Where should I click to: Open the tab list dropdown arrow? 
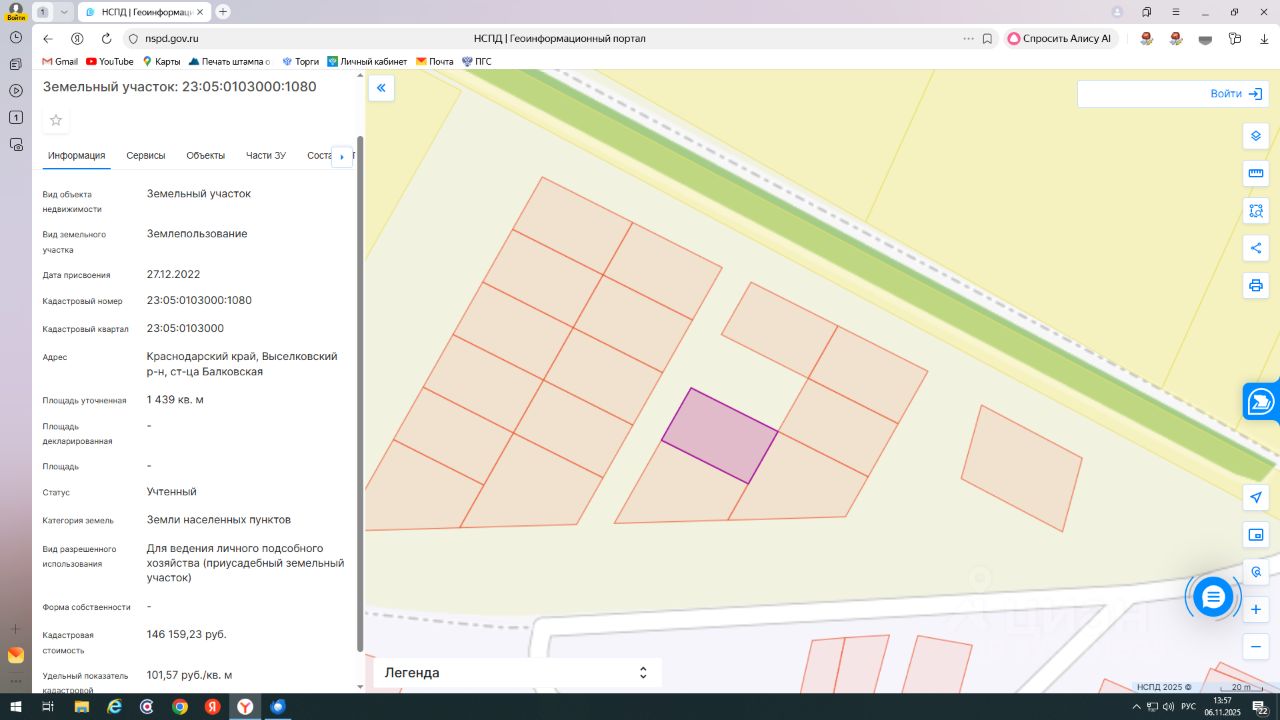click(64, 12)
